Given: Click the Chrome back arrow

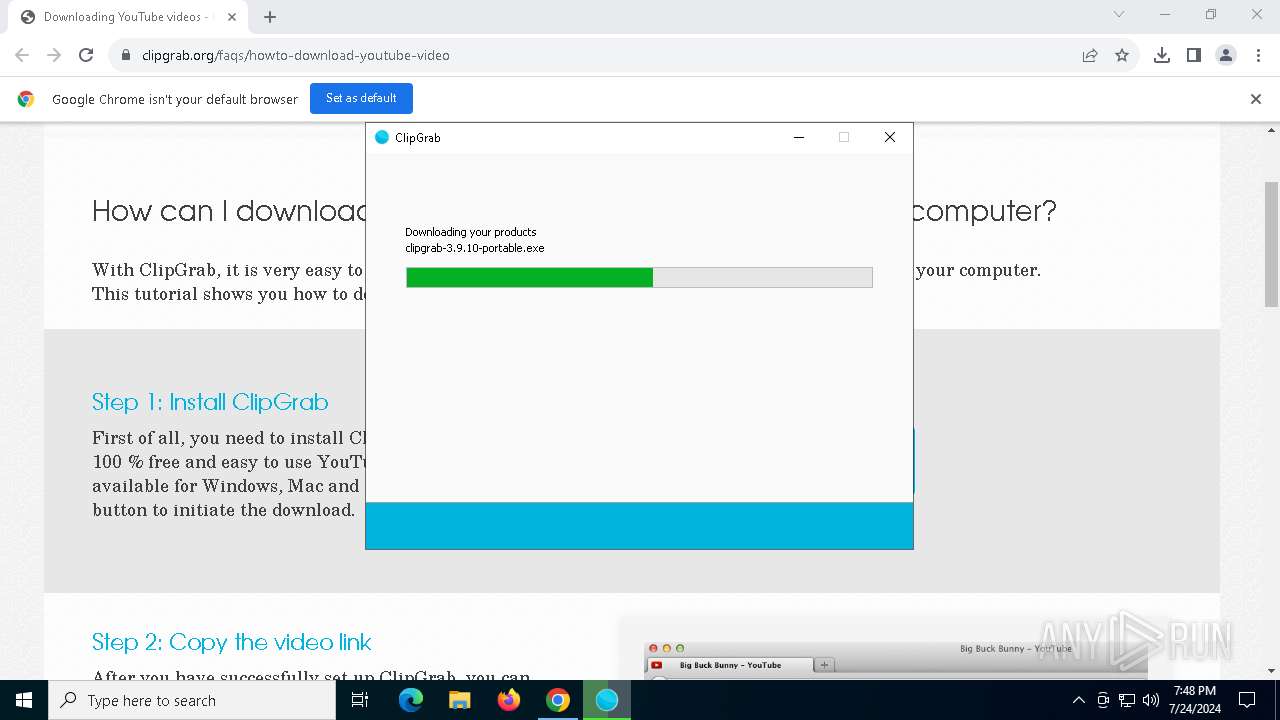Looking at the screenshot, I should tap(22, 55).
